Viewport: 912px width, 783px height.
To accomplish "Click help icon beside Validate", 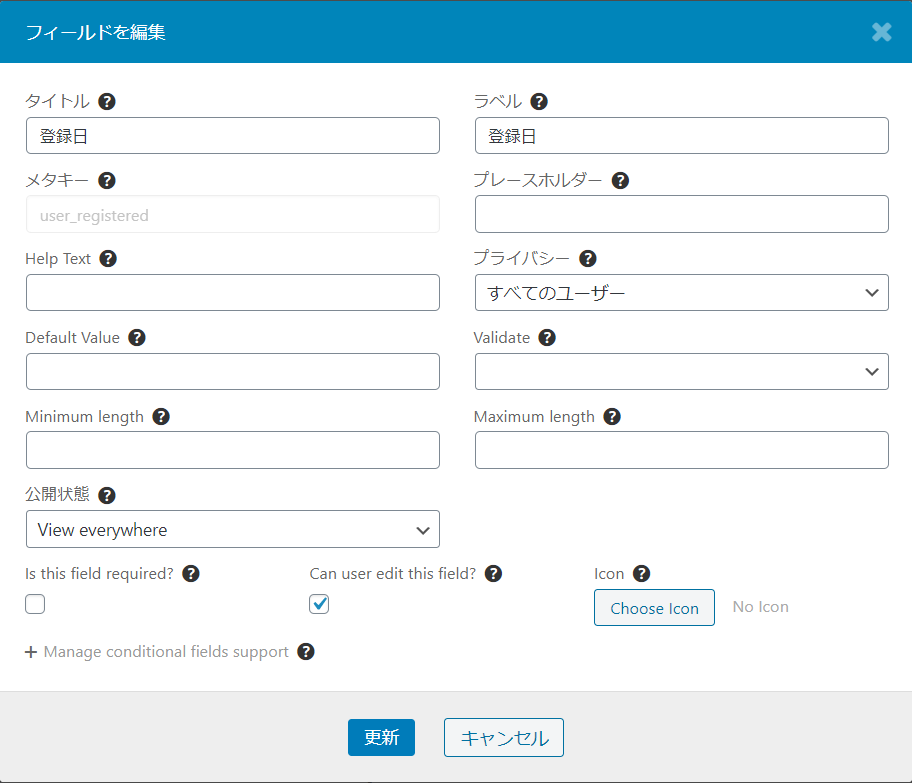I will click(x=547, y=337).
